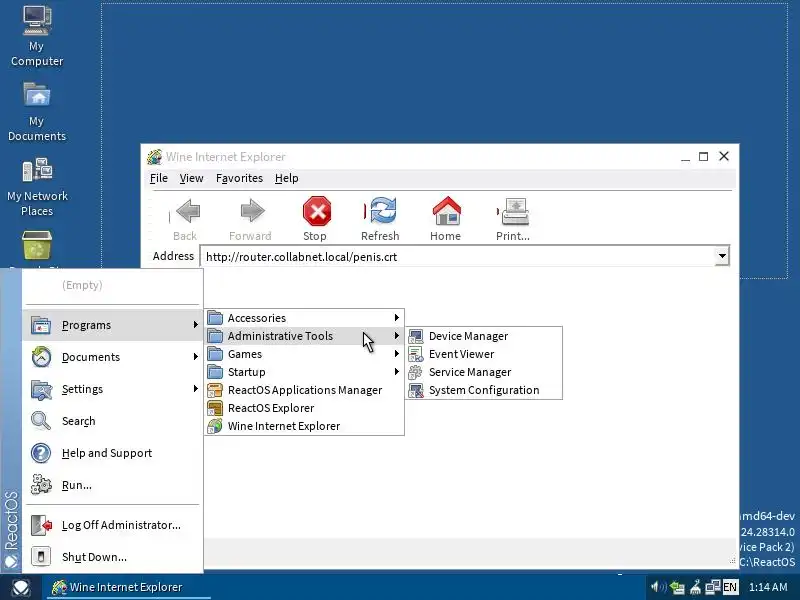Screen dimensions: 800x600
Task: Maximize the Wine Internet Explorer window
Action: (x=704, y=157)
